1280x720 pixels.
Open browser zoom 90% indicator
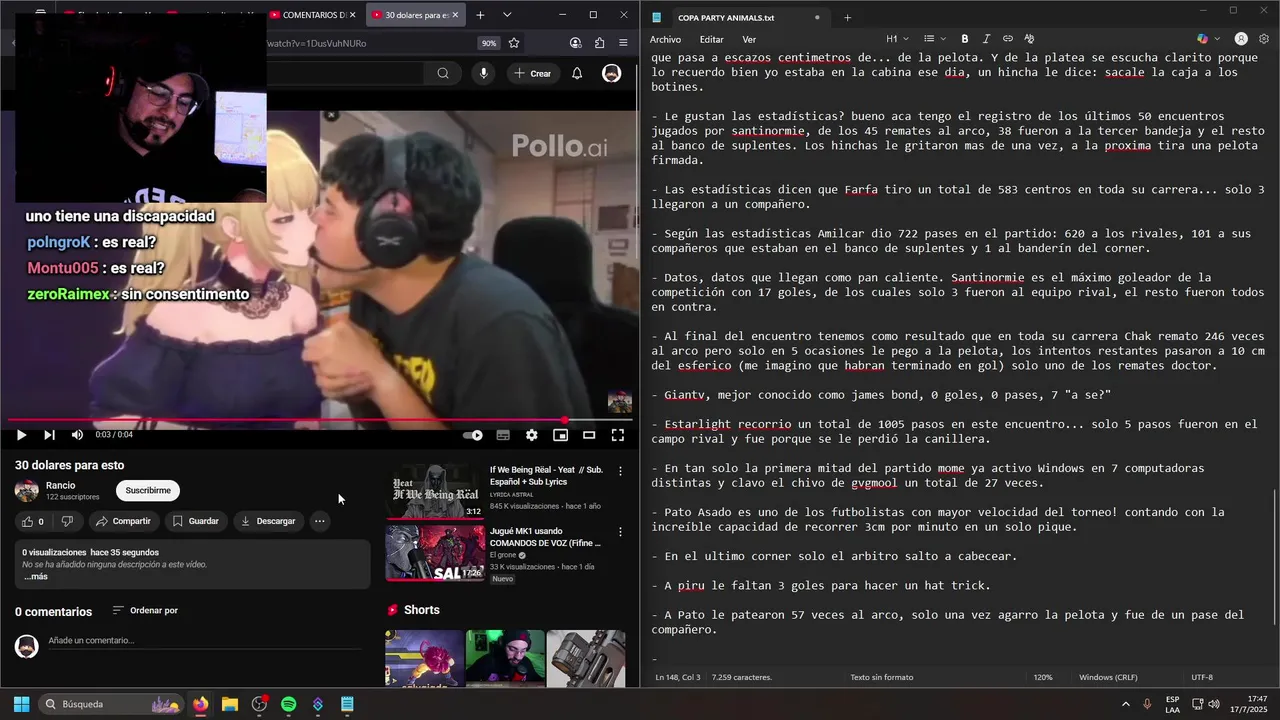pos(489,43)
